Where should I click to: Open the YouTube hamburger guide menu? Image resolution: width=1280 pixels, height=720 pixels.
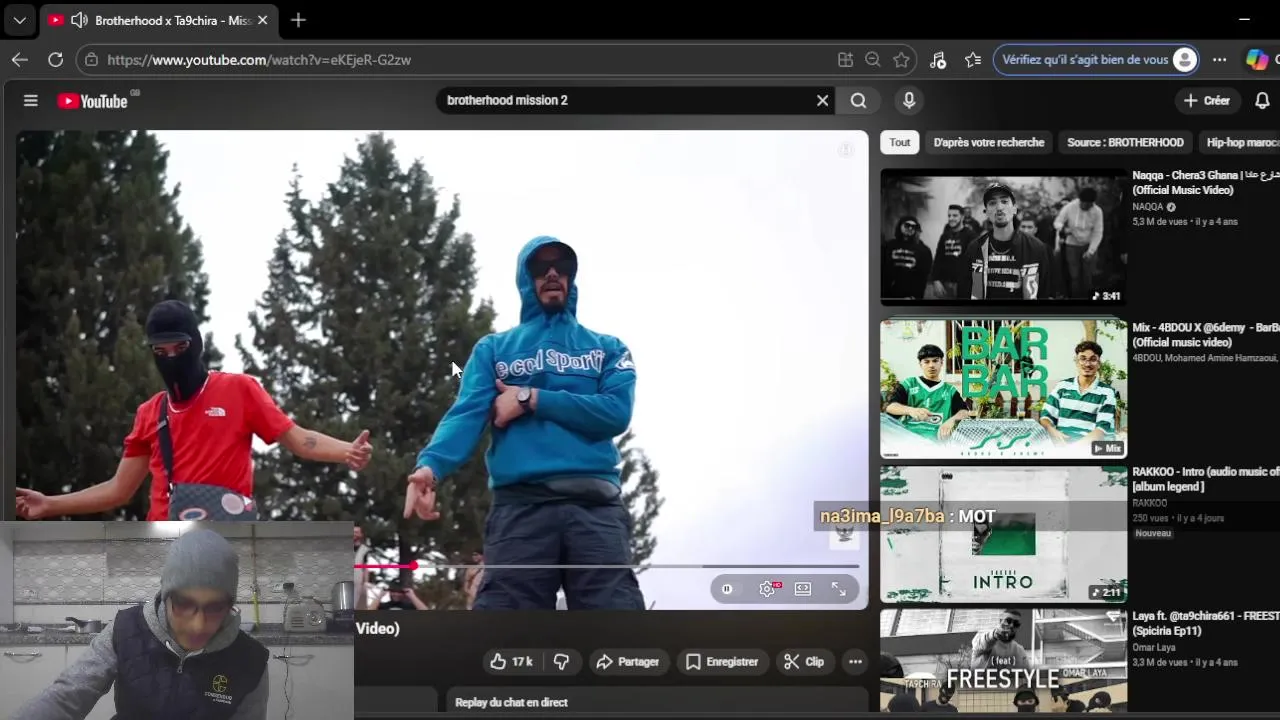coord(31,100)
